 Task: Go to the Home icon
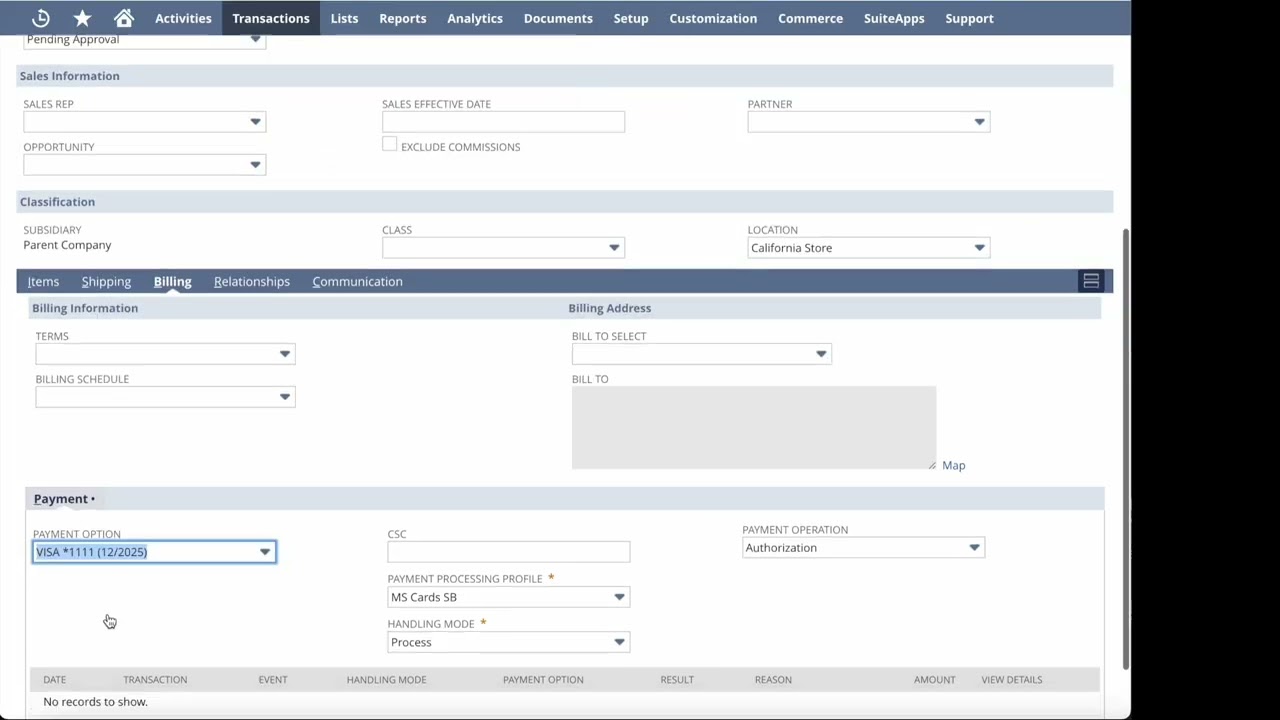coord(124,18)
